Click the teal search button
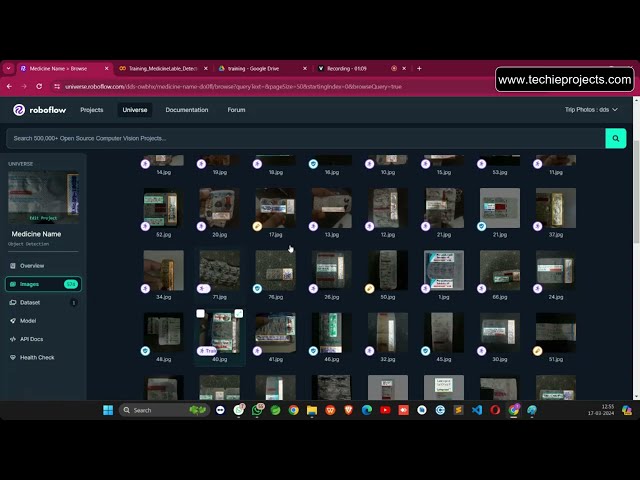The width and height of the screenshot is (640, 480). point(616,138)
